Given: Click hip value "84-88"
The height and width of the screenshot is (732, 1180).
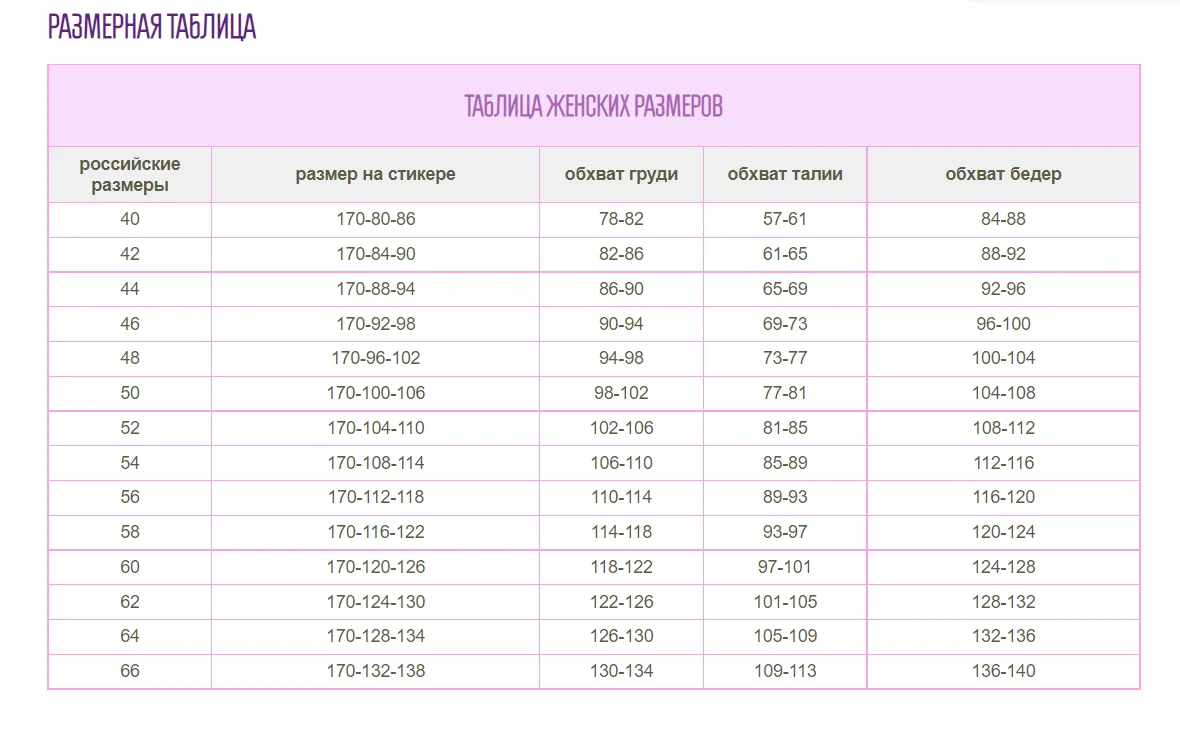Looking at the screenshot, I should coord(1003,219).
